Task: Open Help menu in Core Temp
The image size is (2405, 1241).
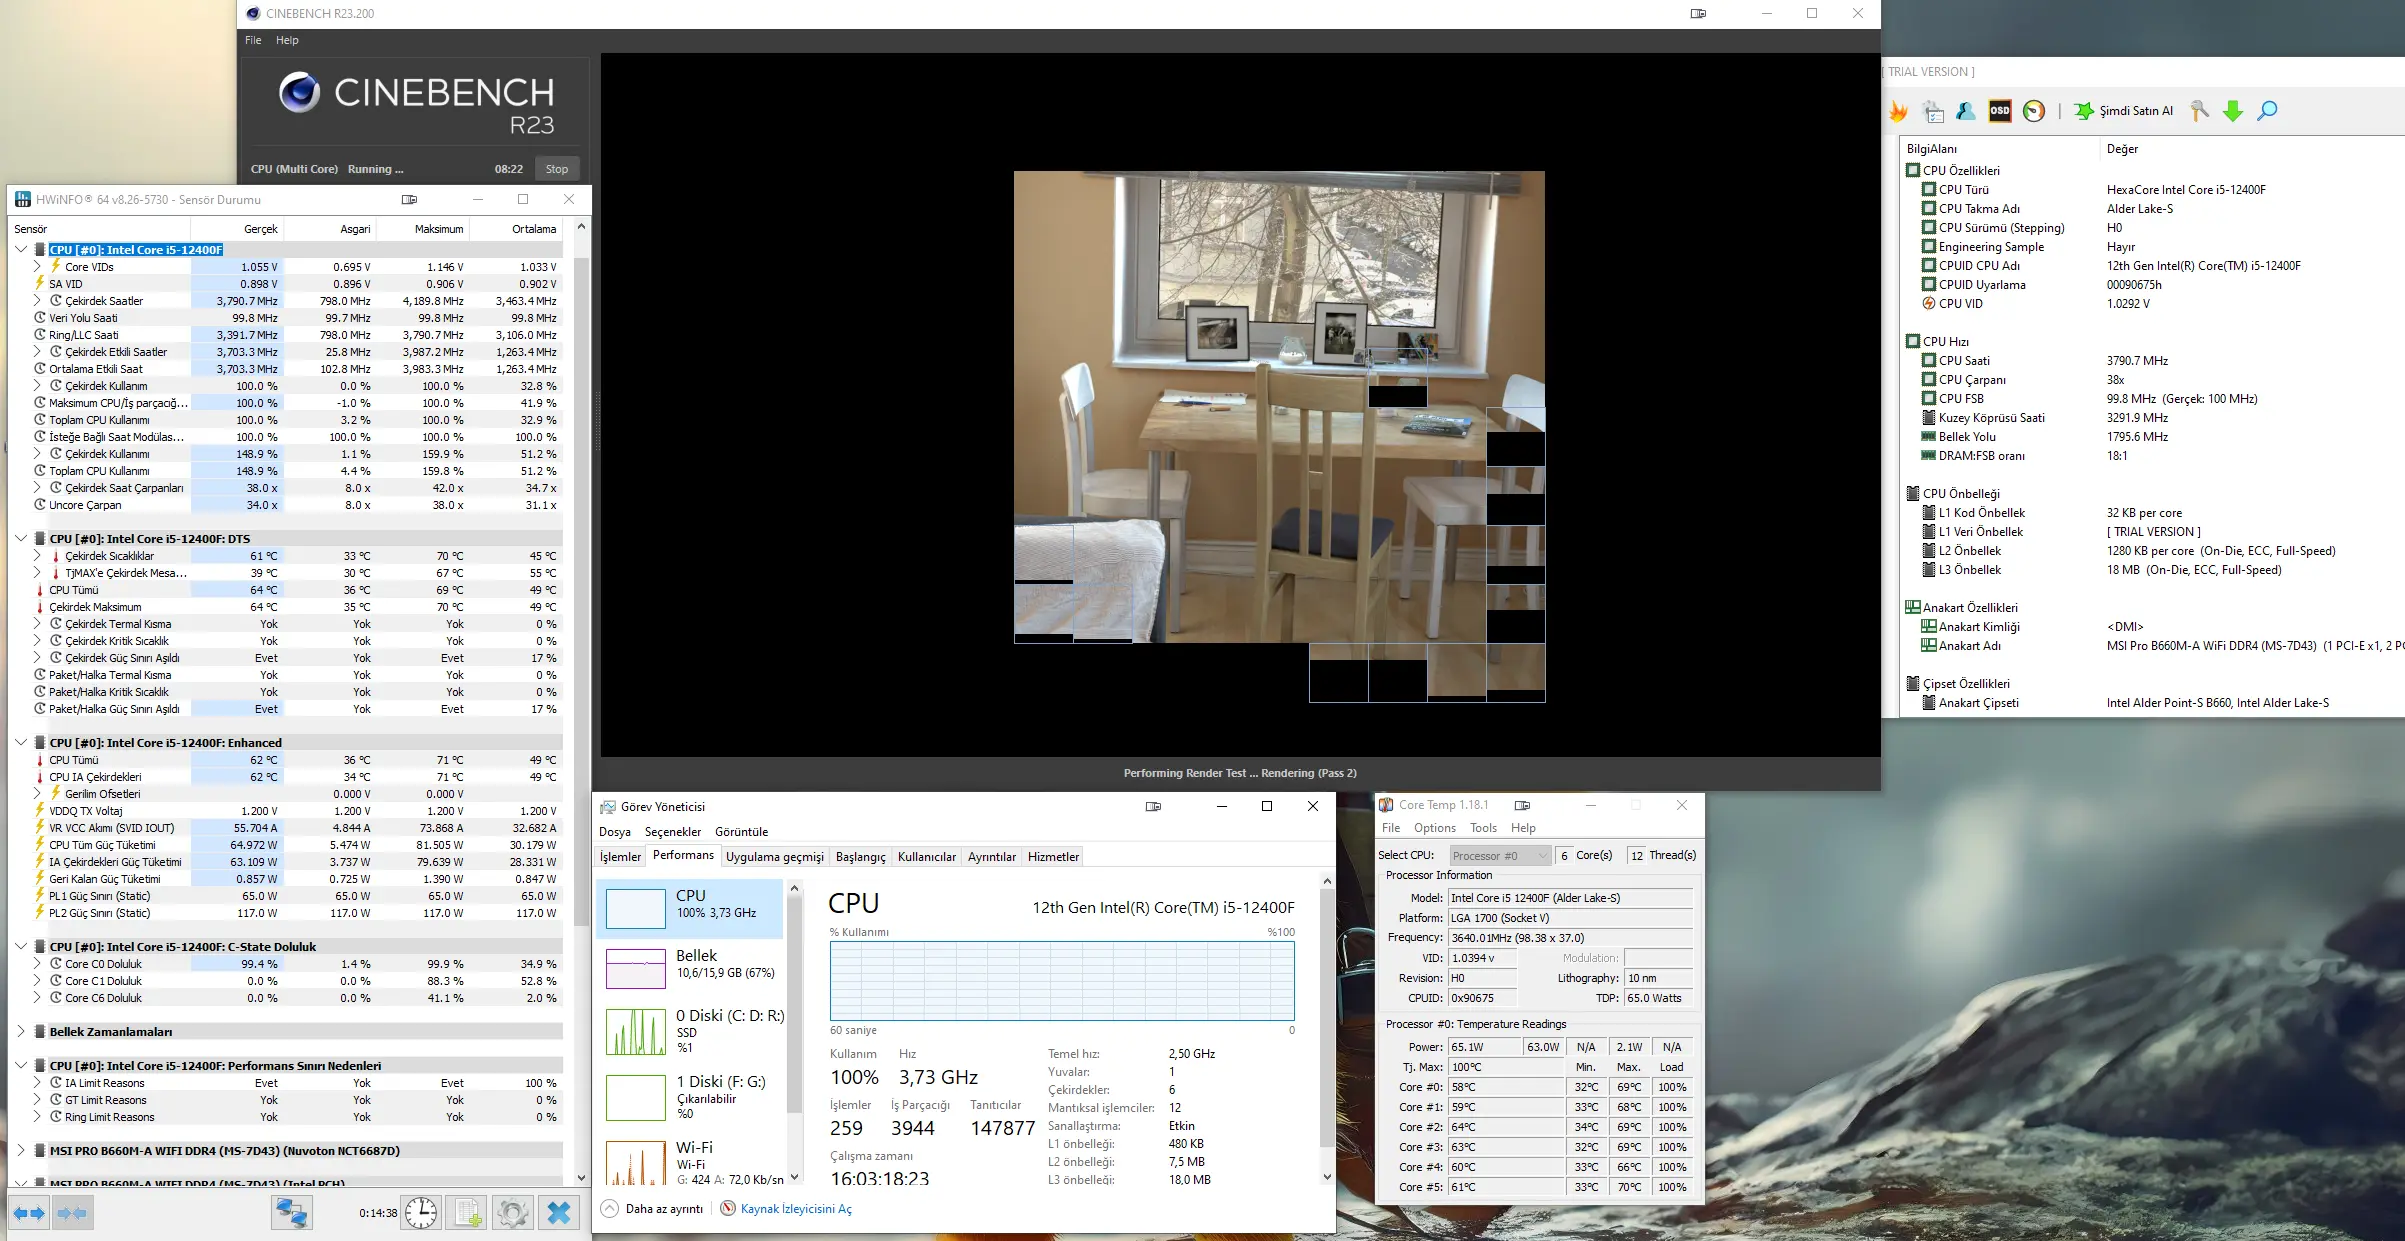Action: pyautogui.click(x=1523, y=828)
